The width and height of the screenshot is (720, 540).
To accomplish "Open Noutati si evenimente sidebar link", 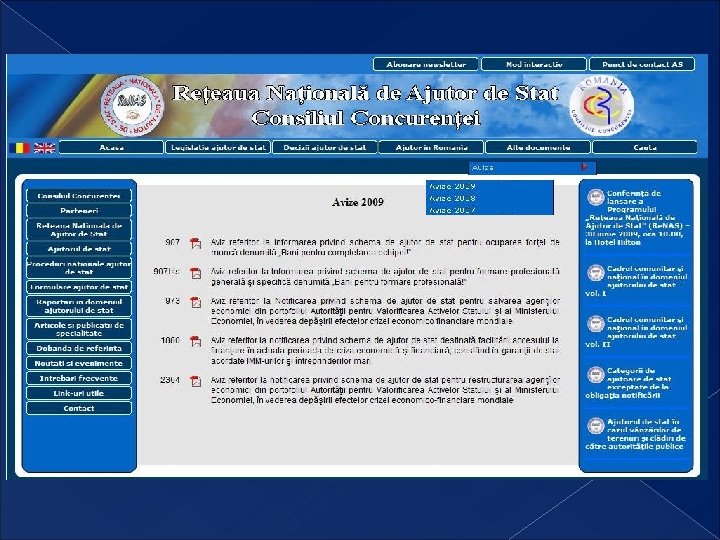I will coord(79,363).
